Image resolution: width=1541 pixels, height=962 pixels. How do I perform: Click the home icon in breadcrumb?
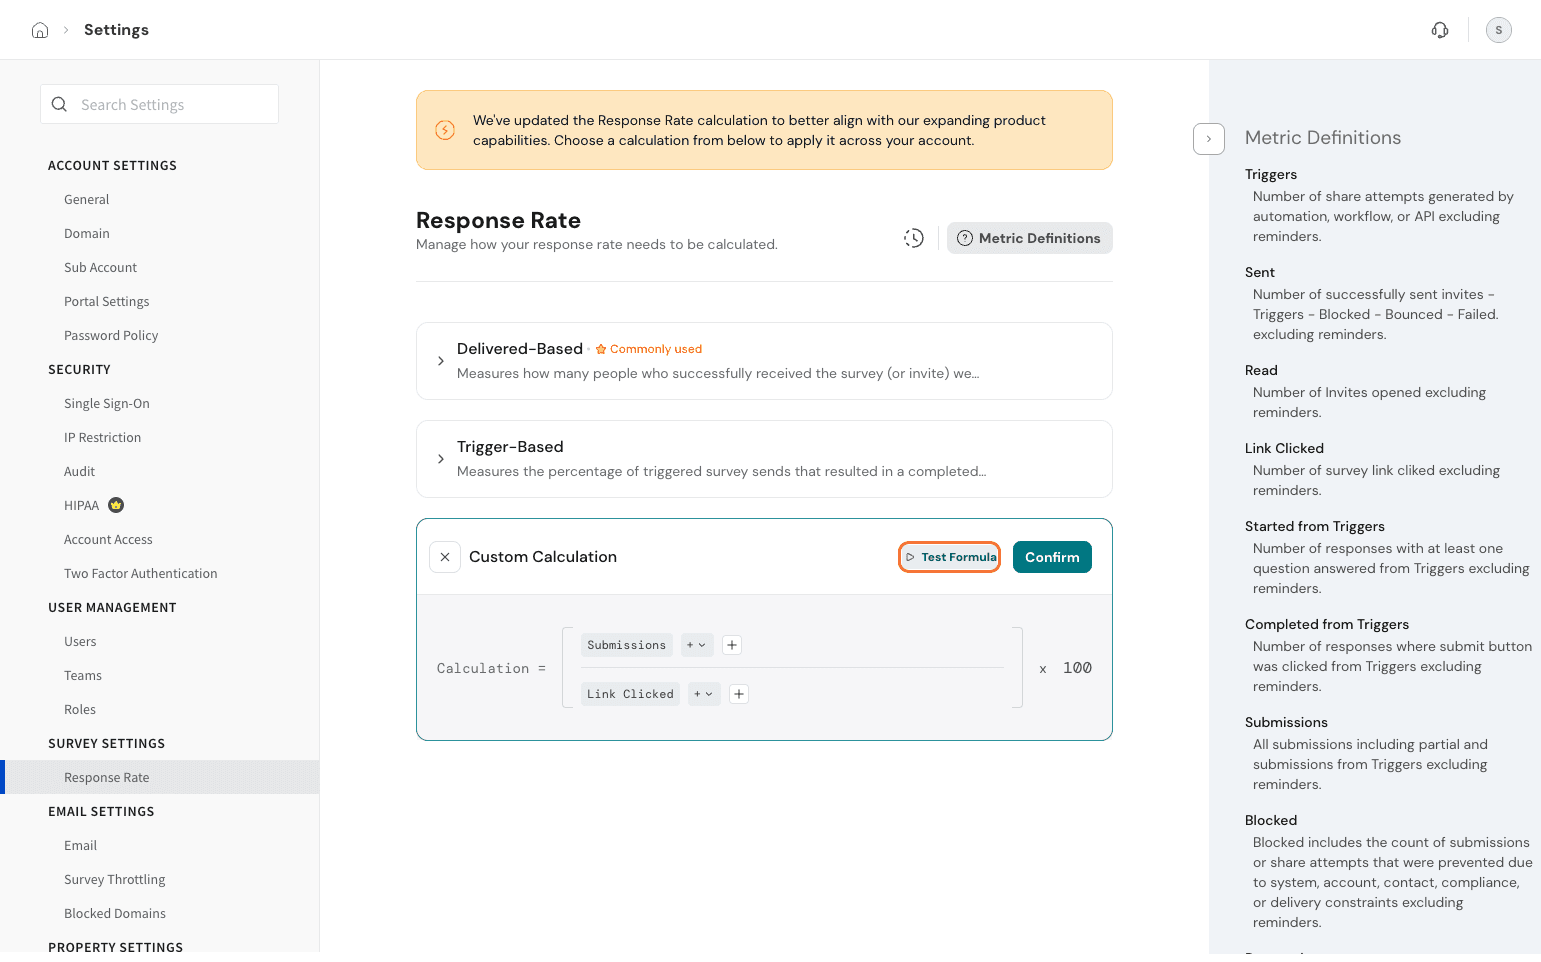[x=40, y=30]
